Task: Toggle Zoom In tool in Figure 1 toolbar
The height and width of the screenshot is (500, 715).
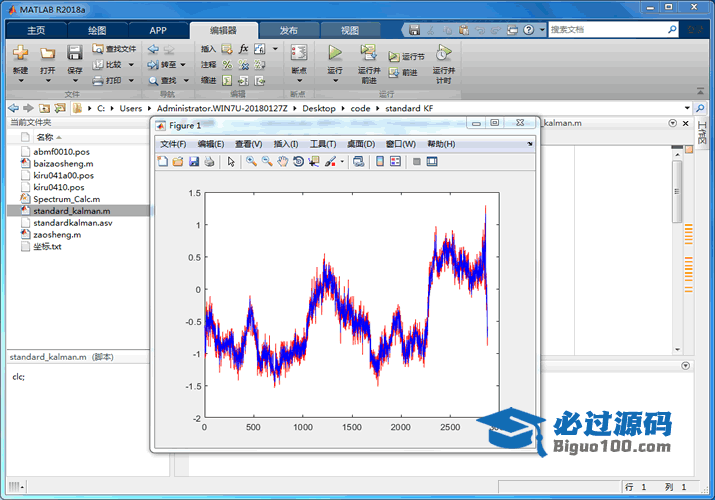Action: coord(251,161)
